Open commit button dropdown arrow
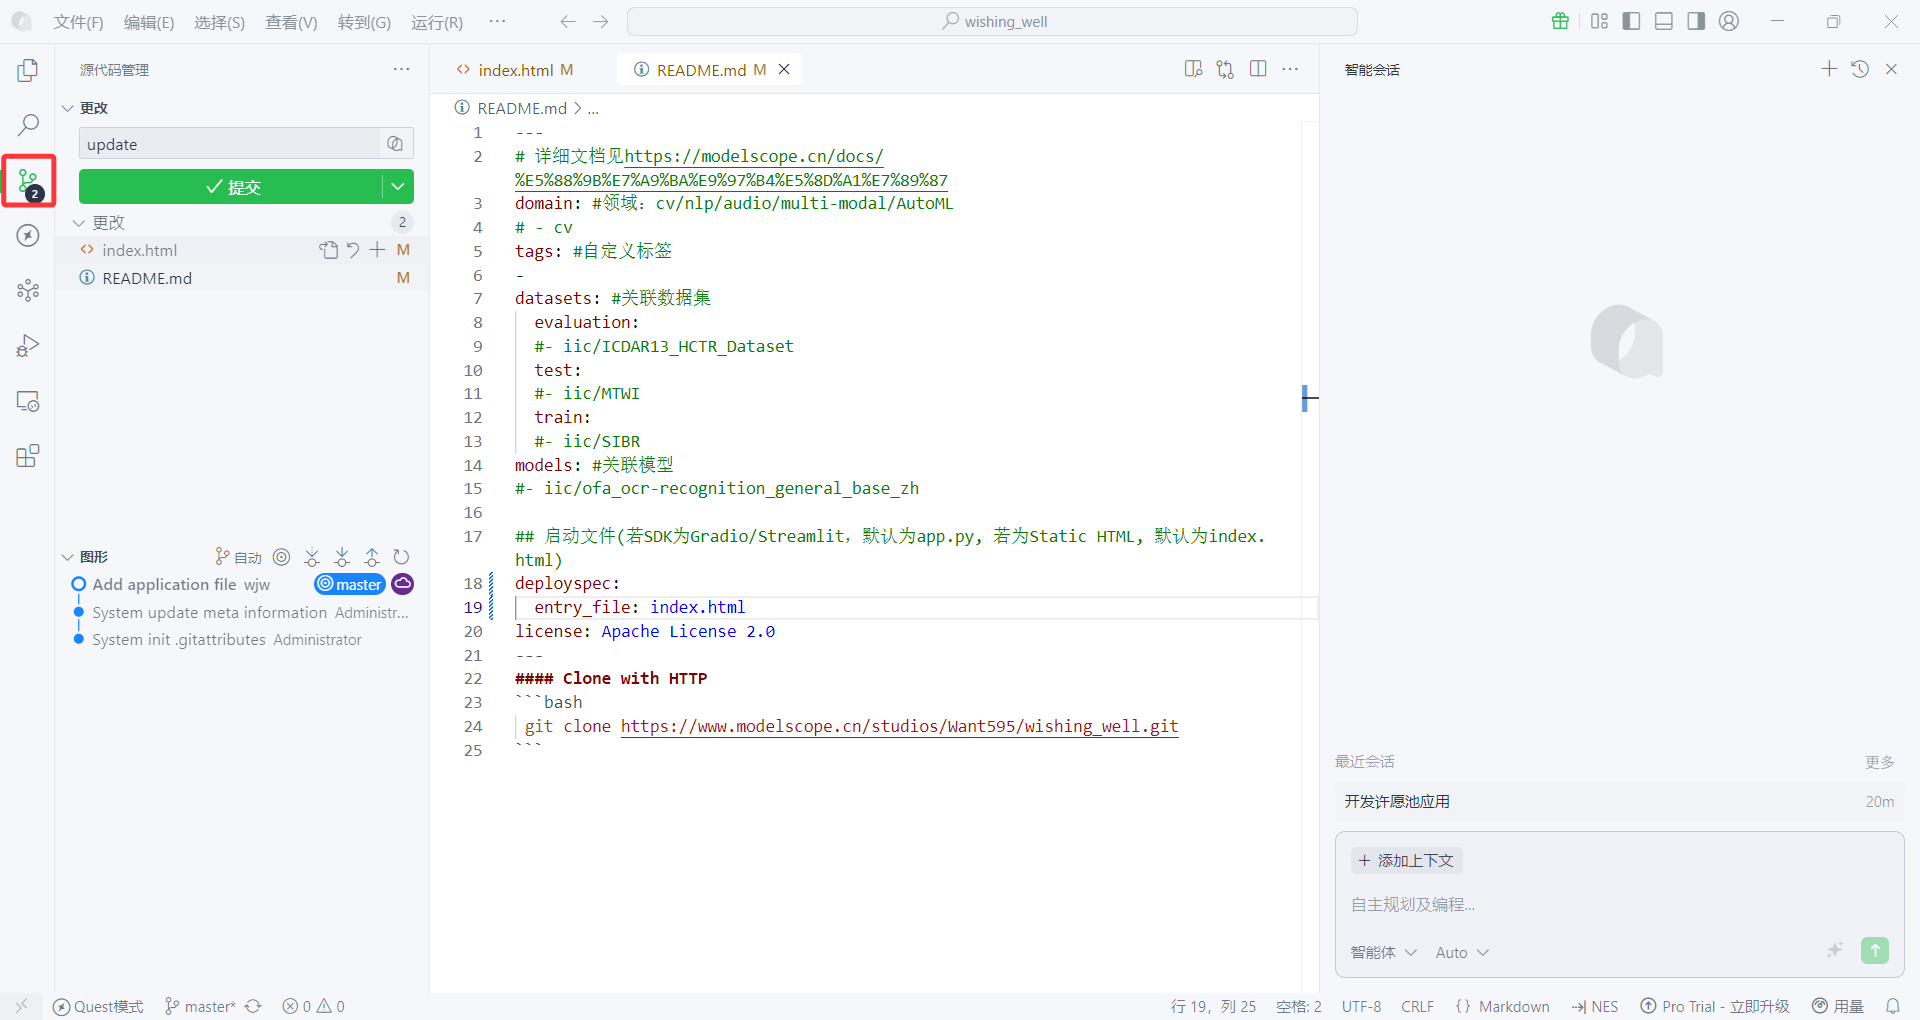Viewport: 1920px width, 1020px height. coord(398,187)
